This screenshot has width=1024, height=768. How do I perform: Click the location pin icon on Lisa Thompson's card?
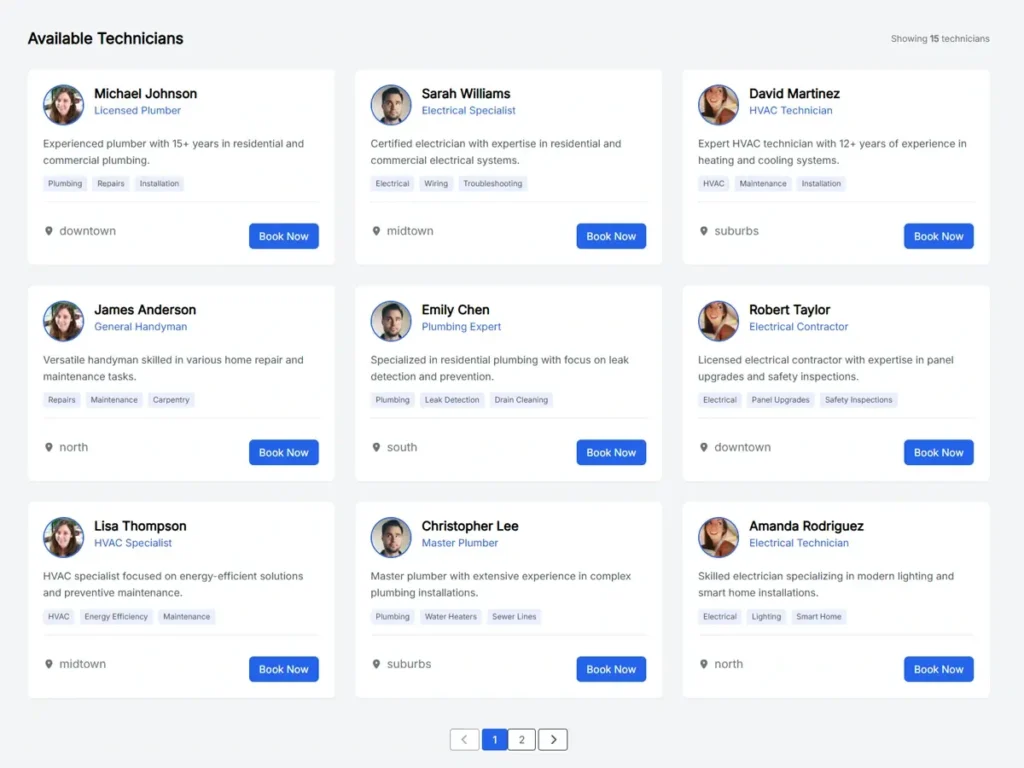49,664
